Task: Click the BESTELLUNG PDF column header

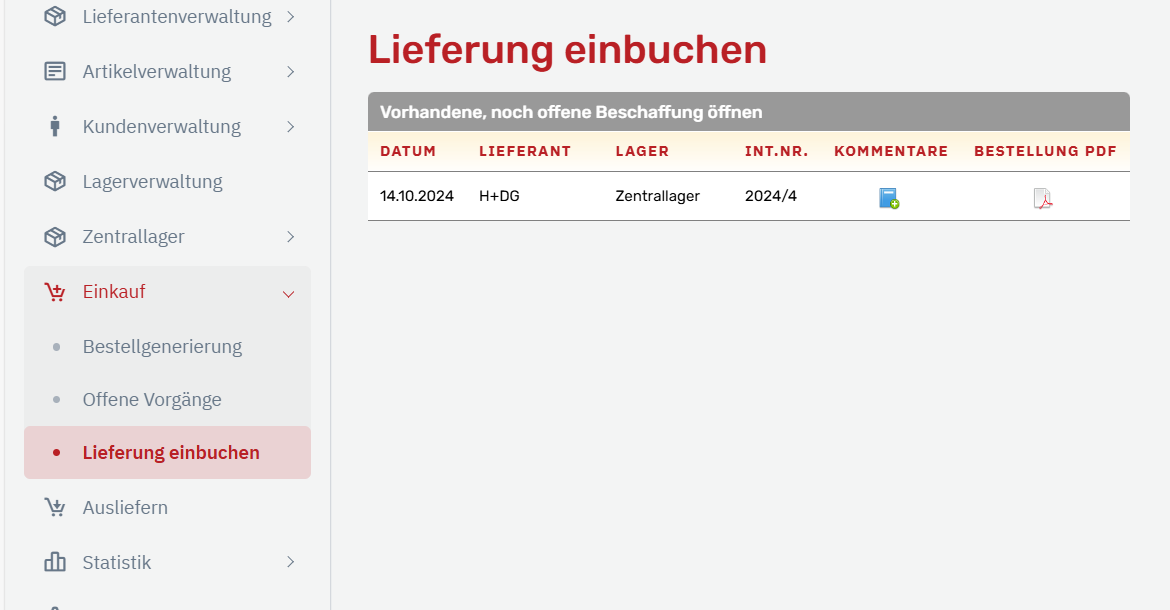Action: tap(1045, 151)
